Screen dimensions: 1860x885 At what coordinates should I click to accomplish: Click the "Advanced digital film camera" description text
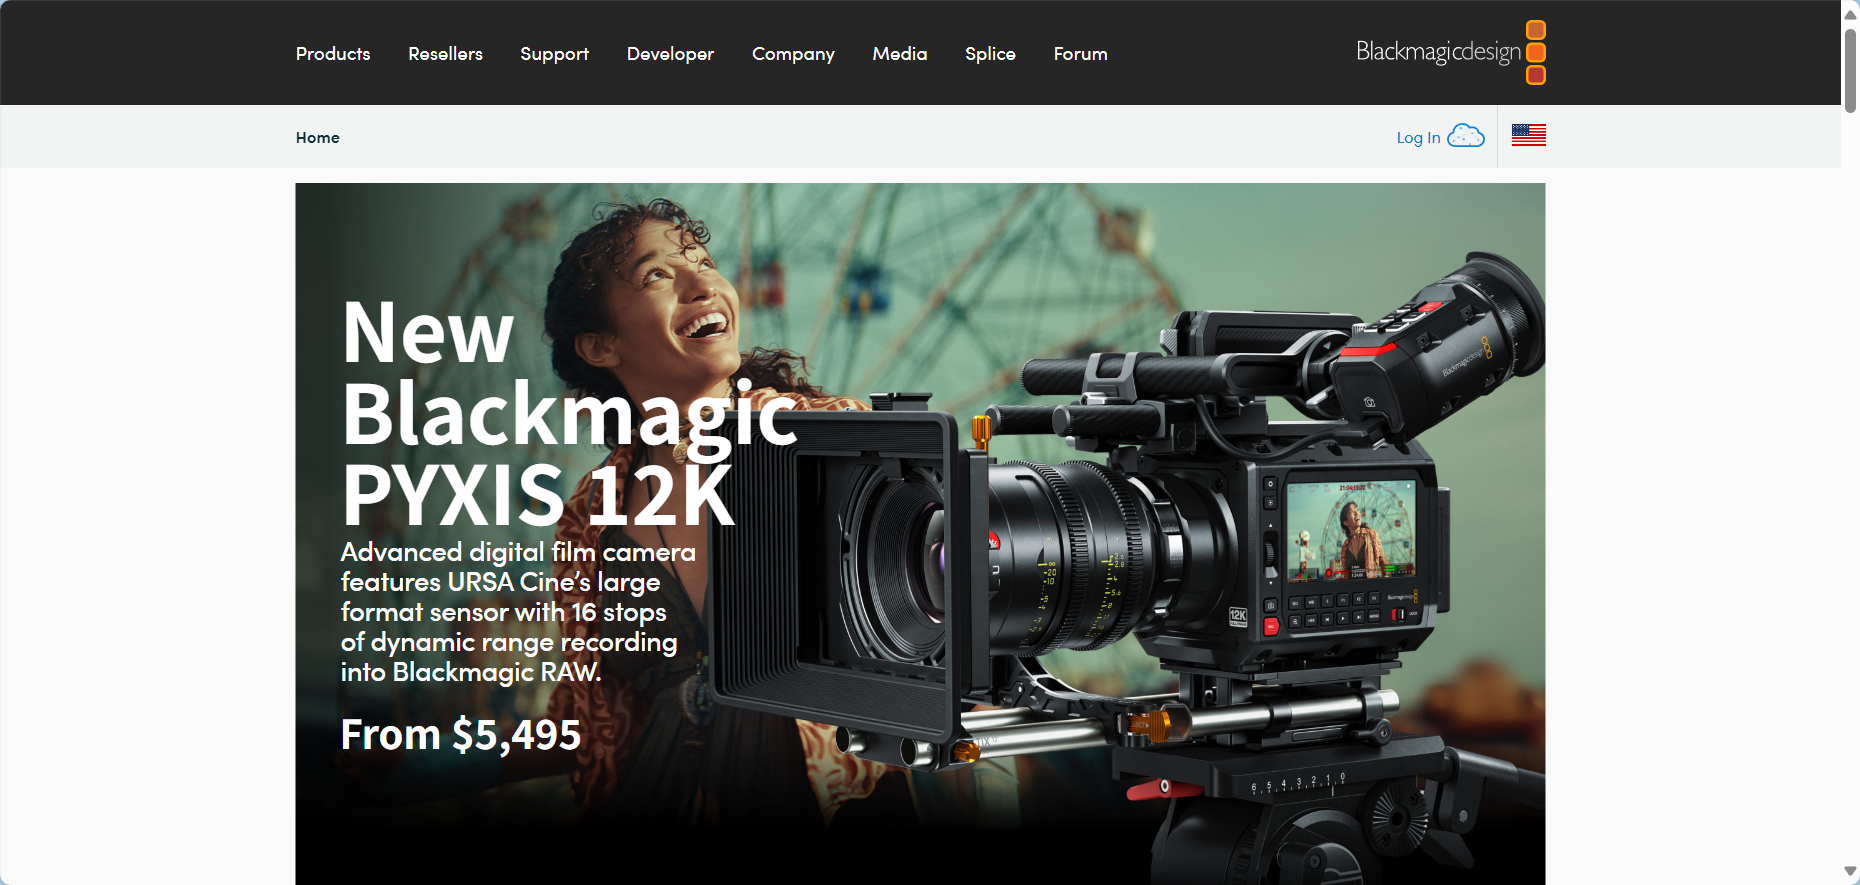pyautogui.click(x=518, y=612)
